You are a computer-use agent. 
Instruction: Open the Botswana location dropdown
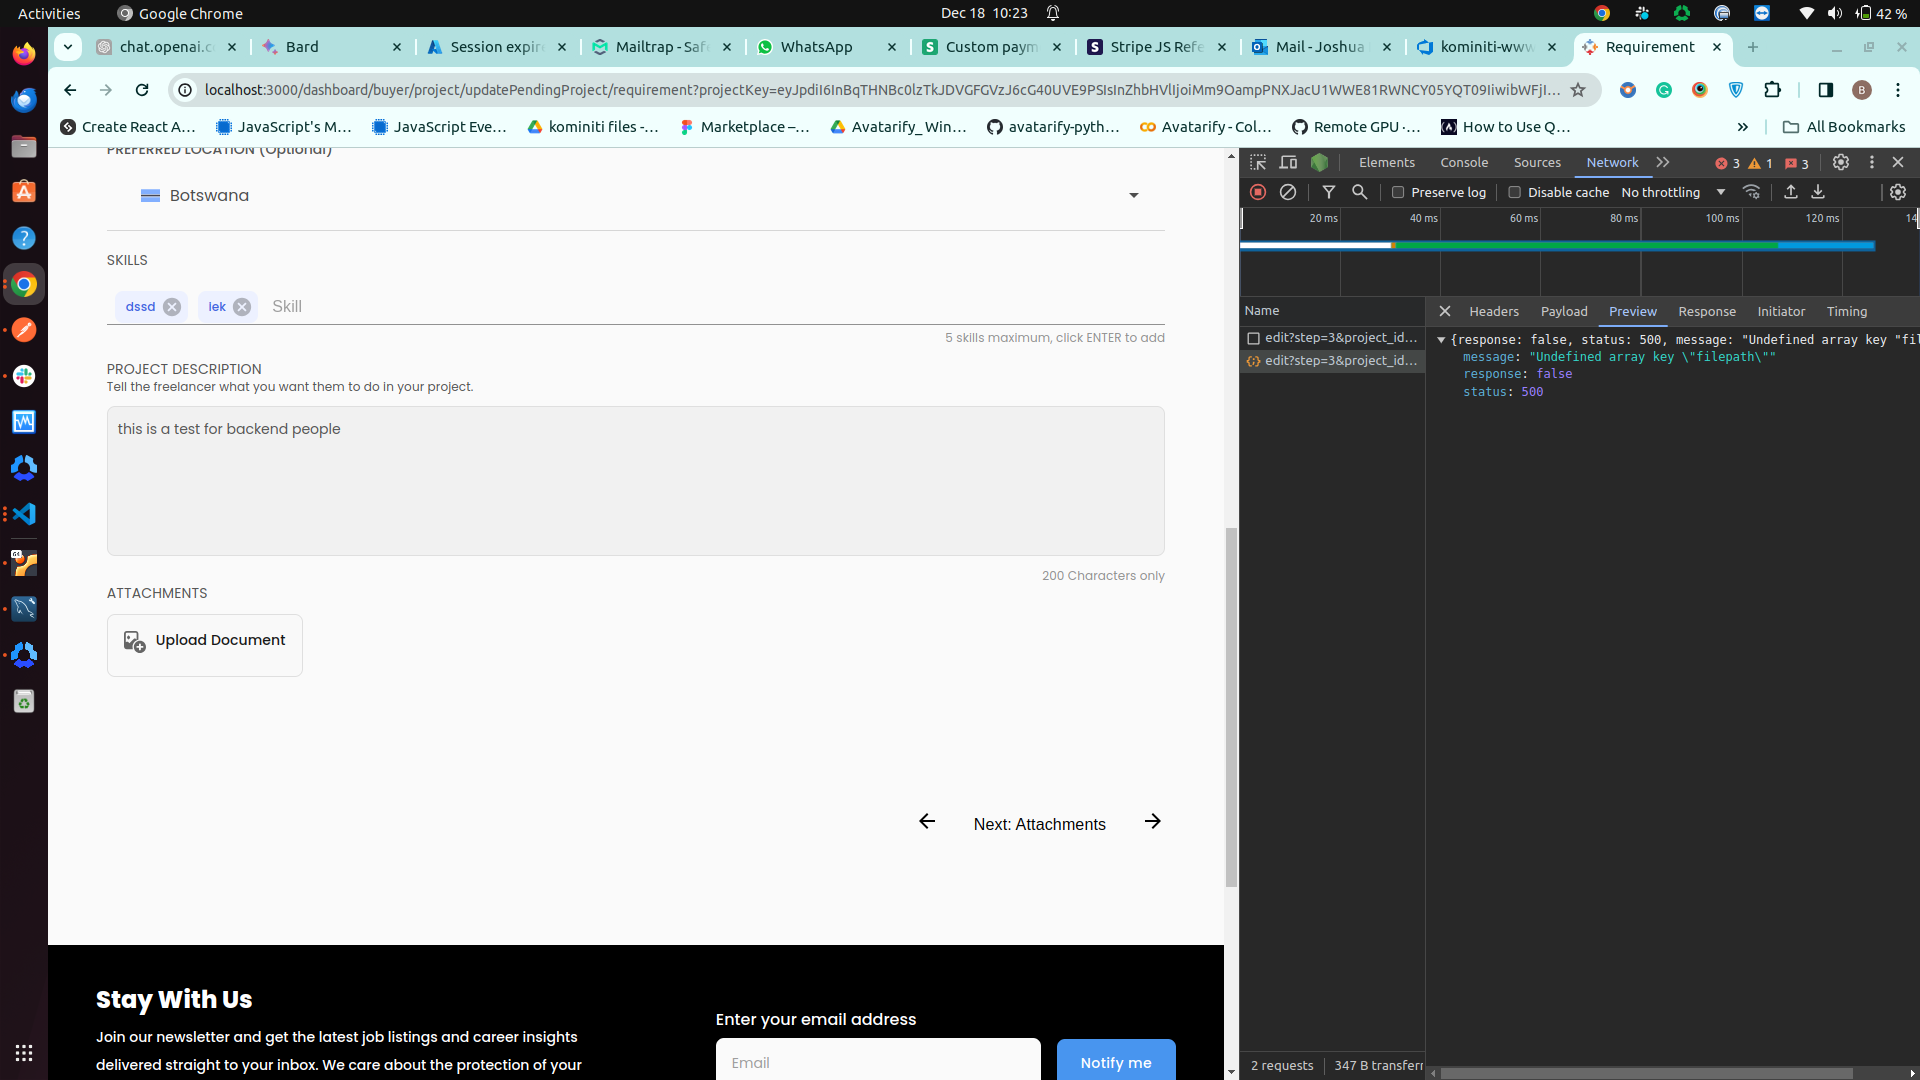click(x=1133, y=196)
